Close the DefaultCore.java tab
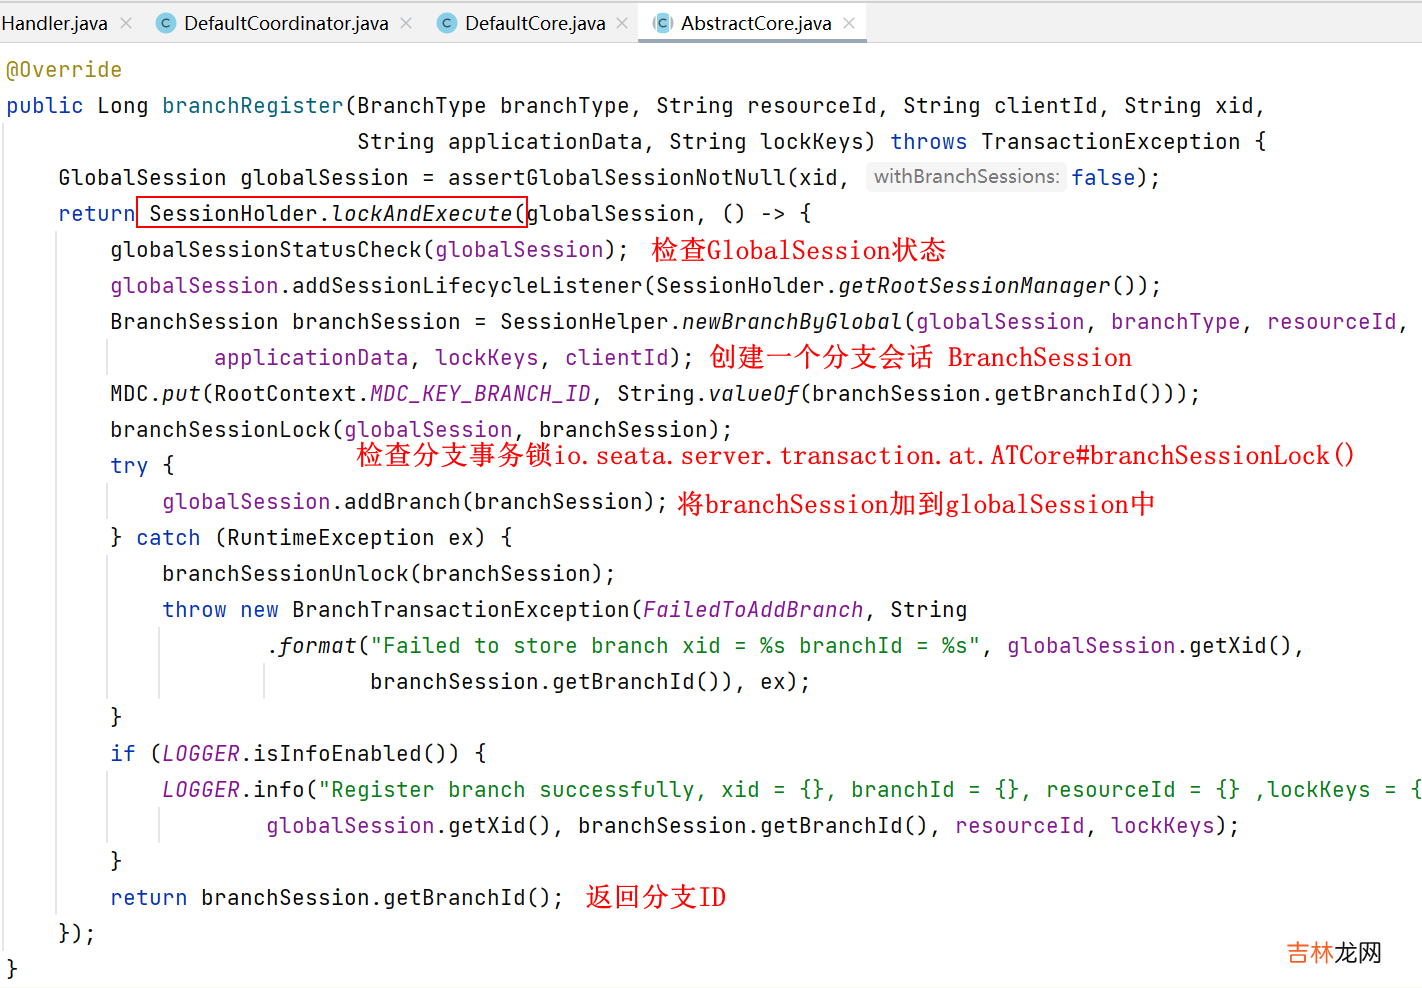1422x988 pixels. (622, 23)
